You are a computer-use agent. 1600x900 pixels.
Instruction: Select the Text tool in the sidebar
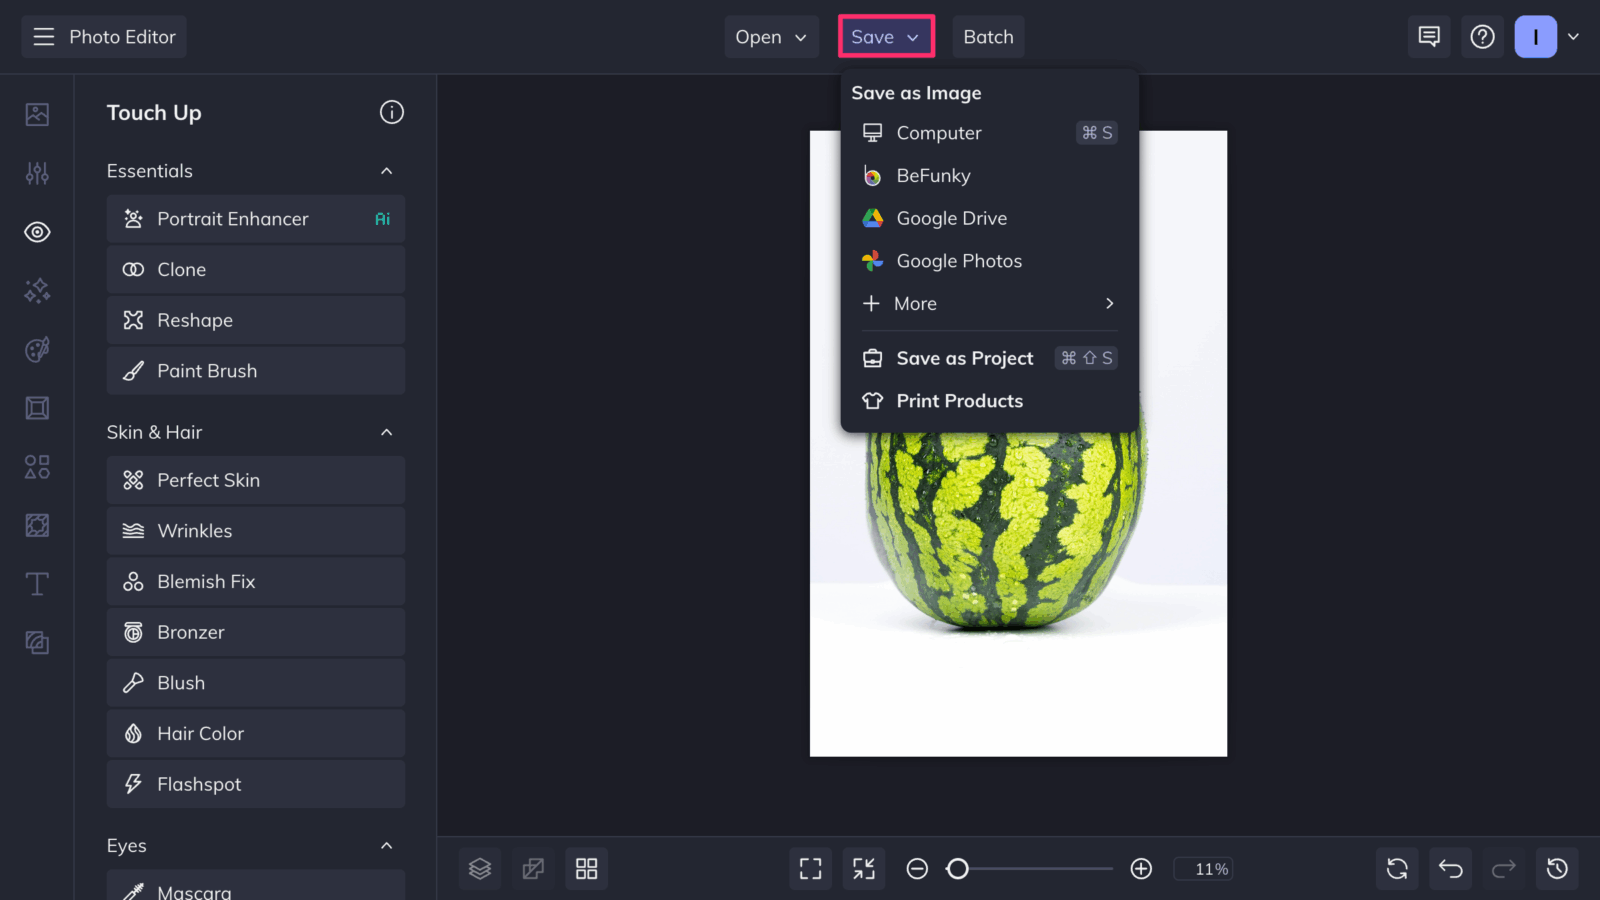(x=37, y=584)
